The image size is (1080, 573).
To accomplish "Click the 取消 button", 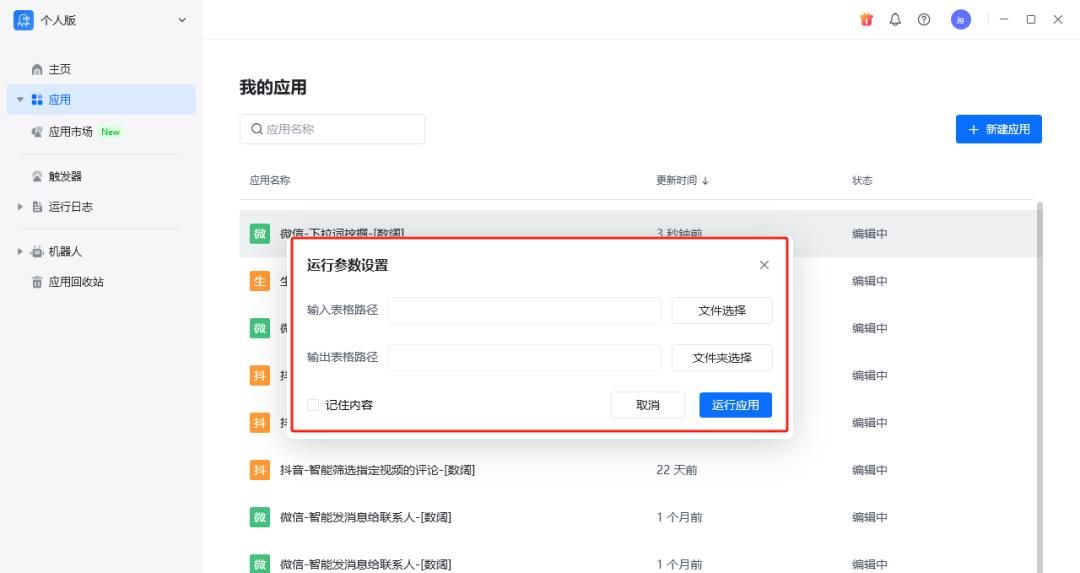I will (x=647, y=405).
